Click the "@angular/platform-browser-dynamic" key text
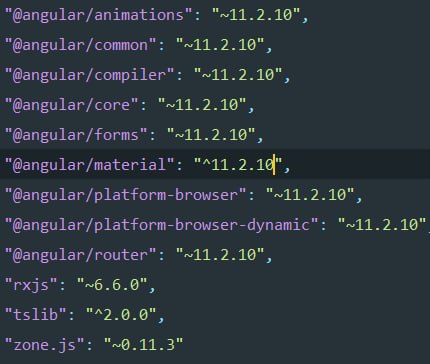 161,225
